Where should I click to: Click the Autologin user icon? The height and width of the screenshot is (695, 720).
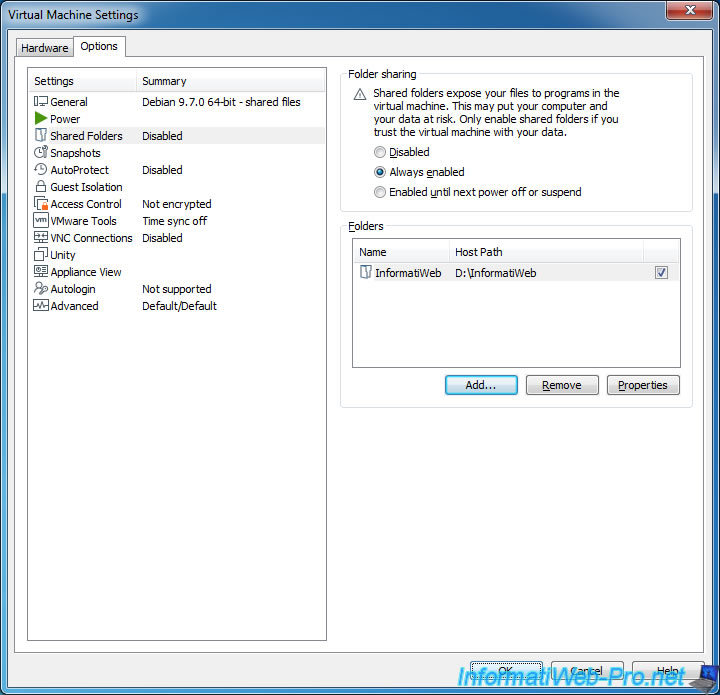(40, 288)
